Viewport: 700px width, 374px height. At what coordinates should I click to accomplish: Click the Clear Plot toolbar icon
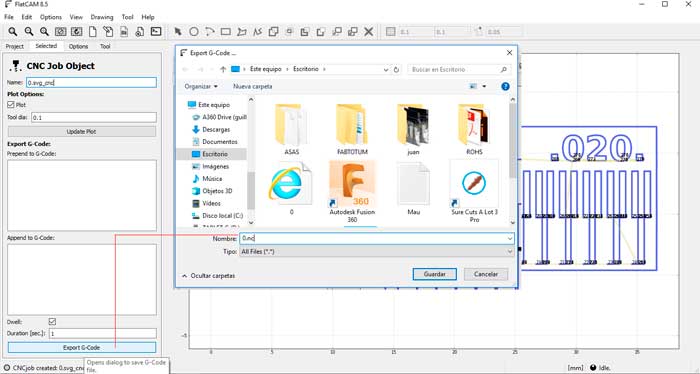click(61, 32)
